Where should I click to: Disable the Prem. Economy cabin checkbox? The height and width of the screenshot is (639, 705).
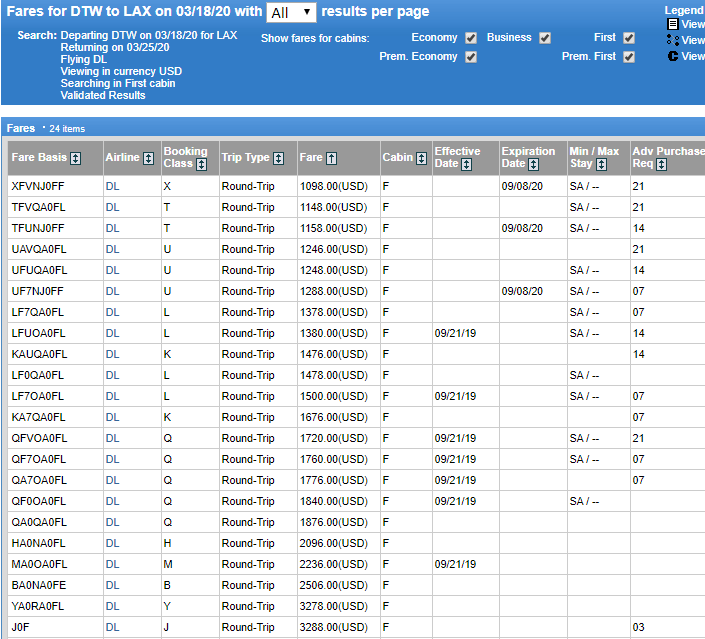pos(471,57)
